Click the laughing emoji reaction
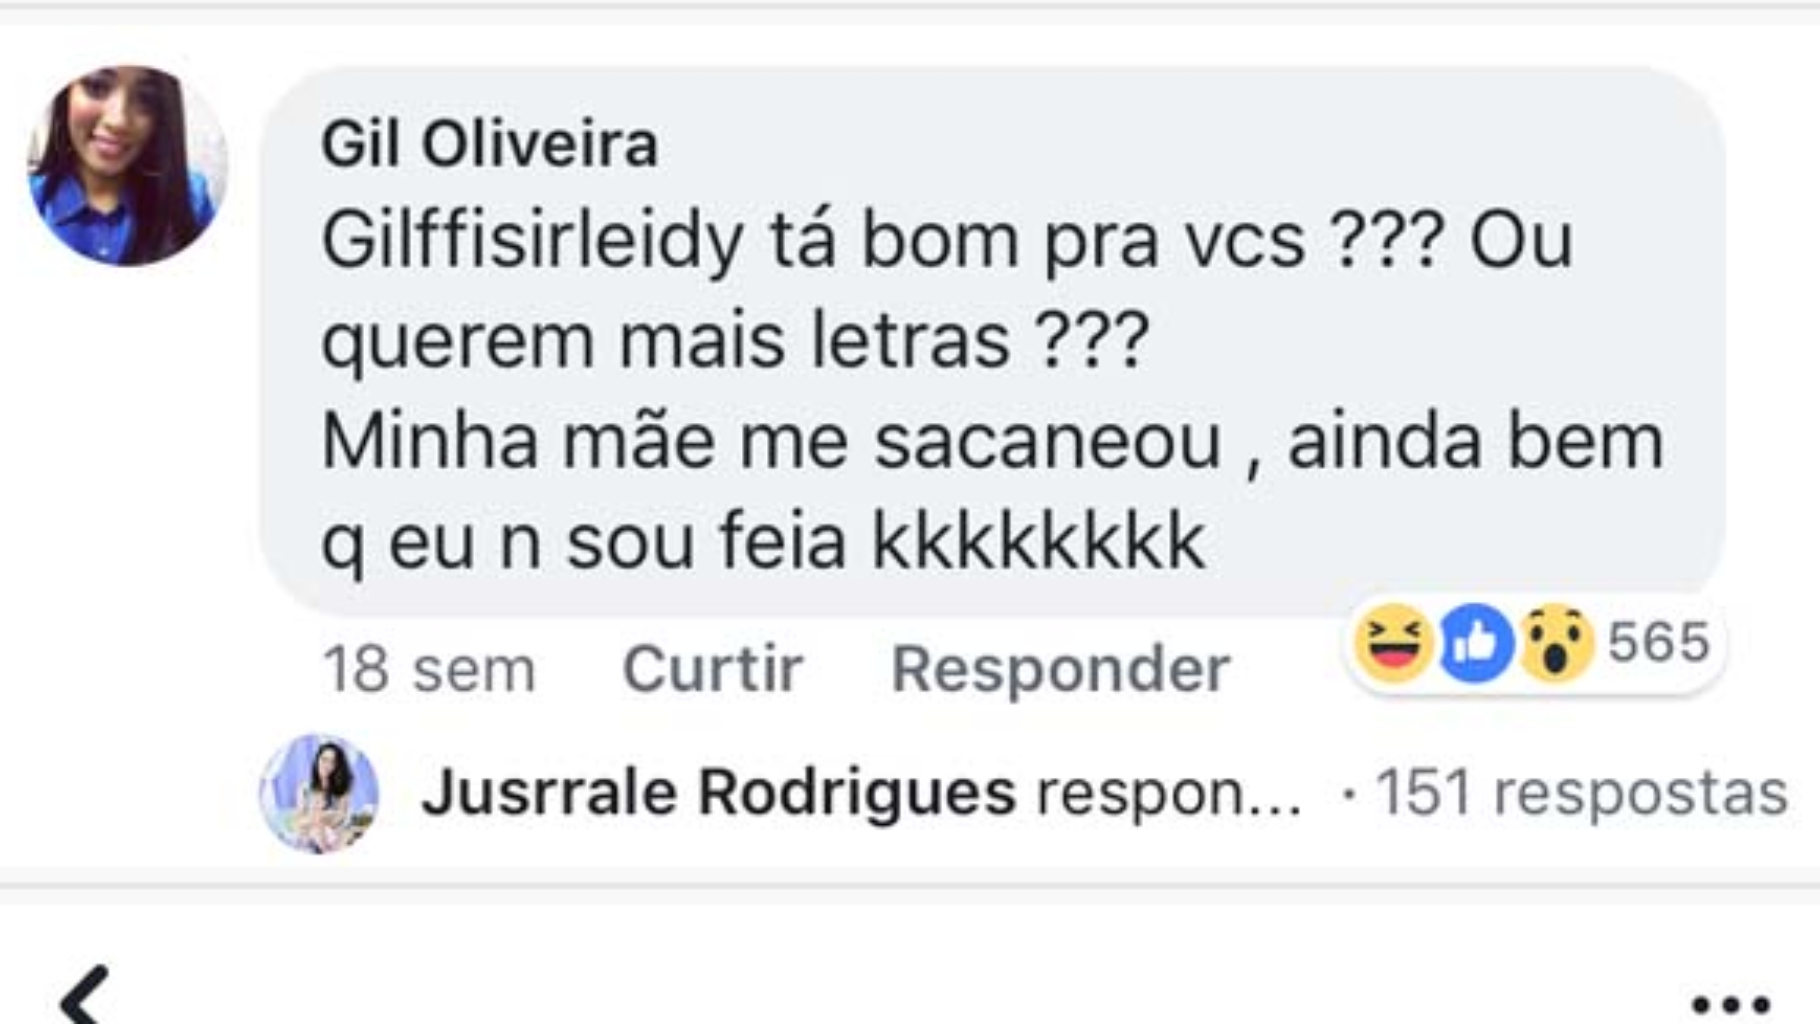1820x1024 pixels. [x=1392, y=643]
